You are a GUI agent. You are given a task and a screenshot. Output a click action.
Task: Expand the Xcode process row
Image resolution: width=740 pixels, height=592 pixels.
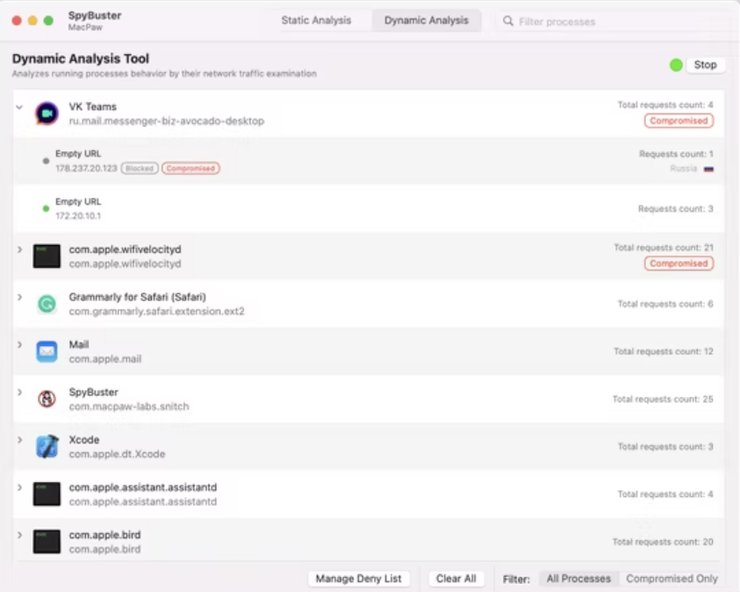point(19,439)
